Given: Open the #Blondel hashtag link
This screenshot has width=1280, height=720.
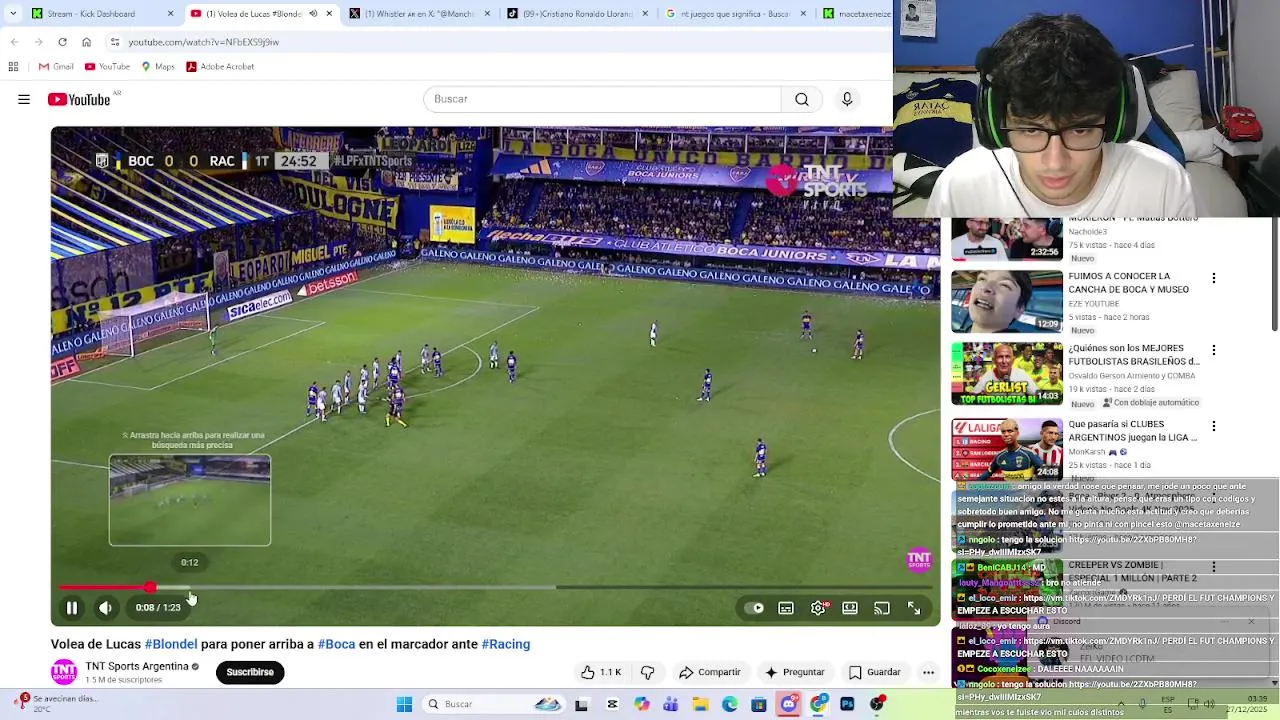Looking at the screenshot, I should coord(171,644).
